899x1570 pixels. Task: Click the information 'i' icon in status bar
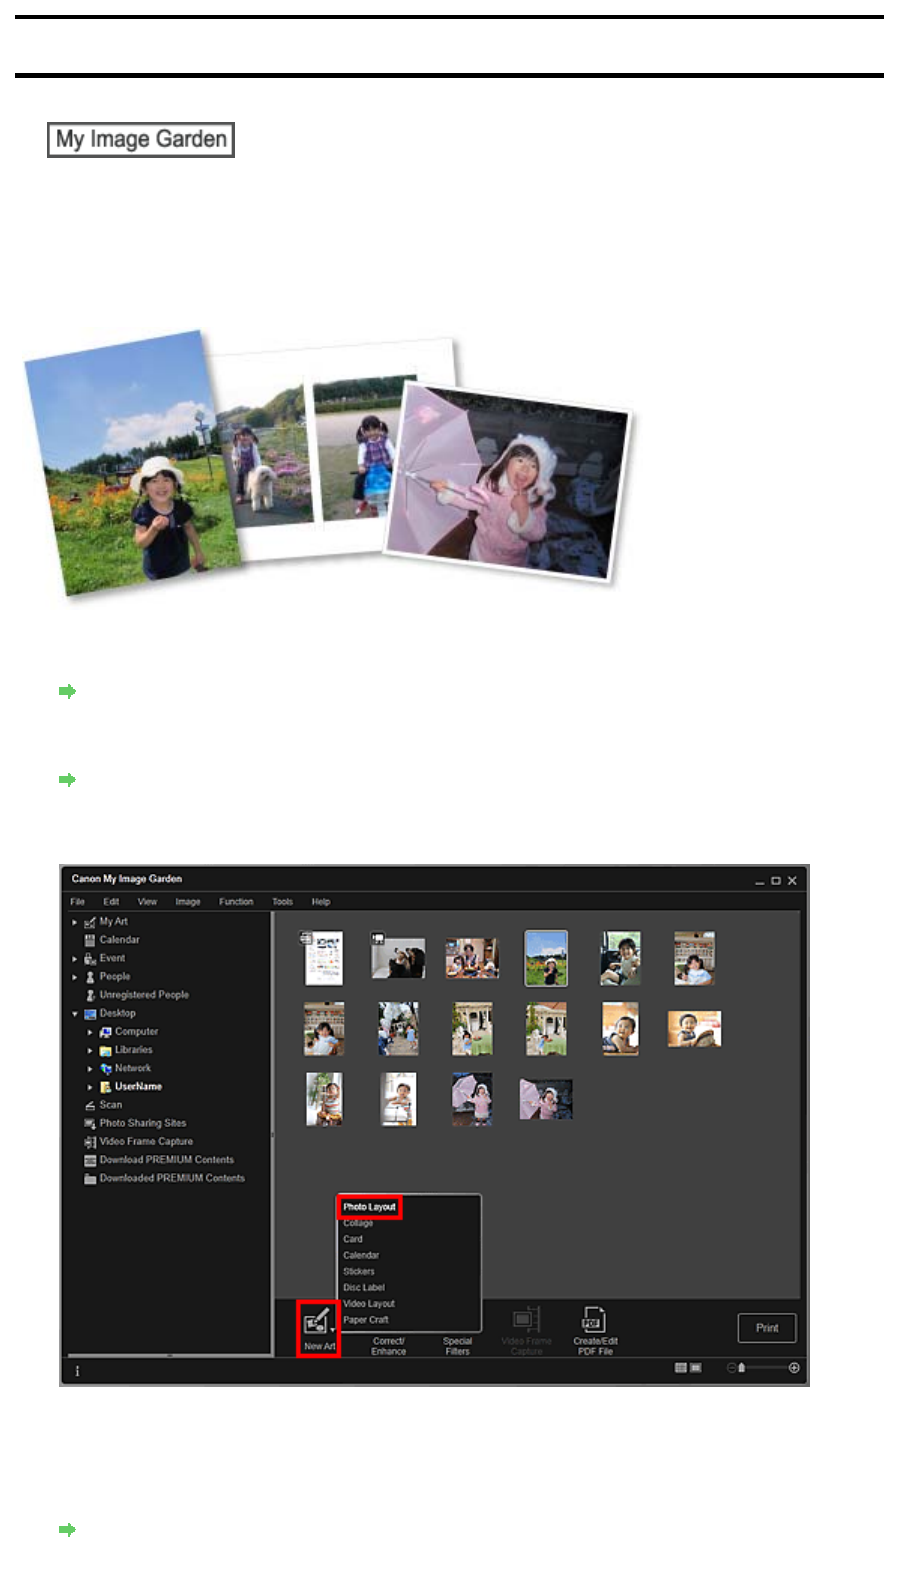77,1370
